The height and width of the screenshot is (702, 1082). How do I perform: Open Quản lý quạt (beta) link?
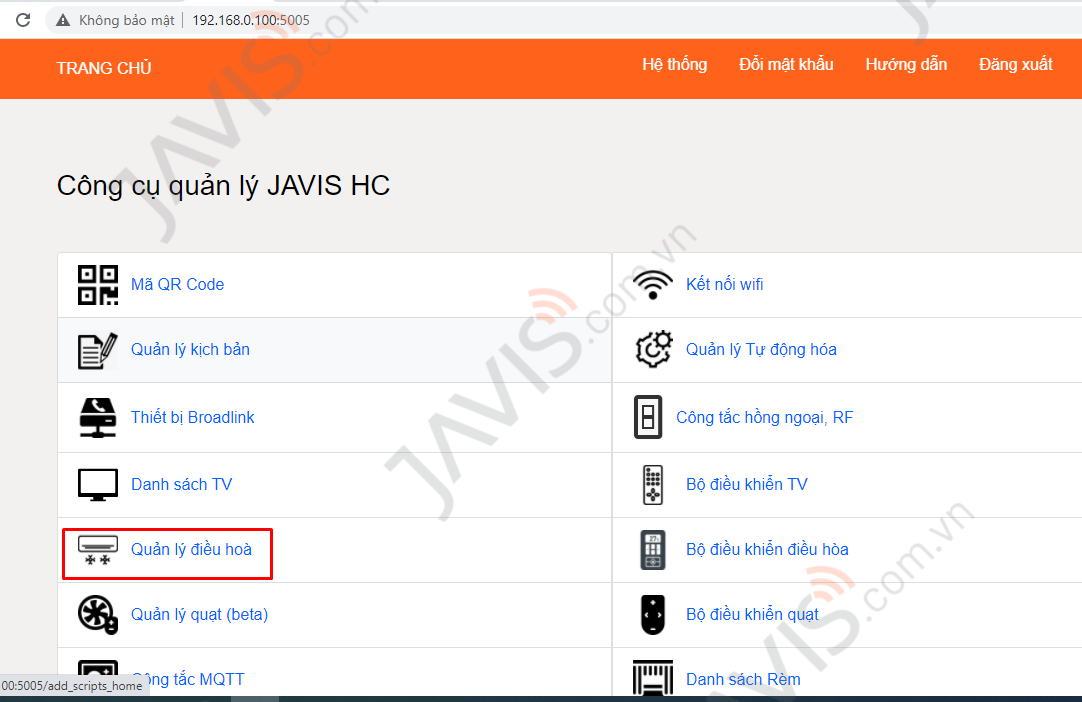[199, 614]
